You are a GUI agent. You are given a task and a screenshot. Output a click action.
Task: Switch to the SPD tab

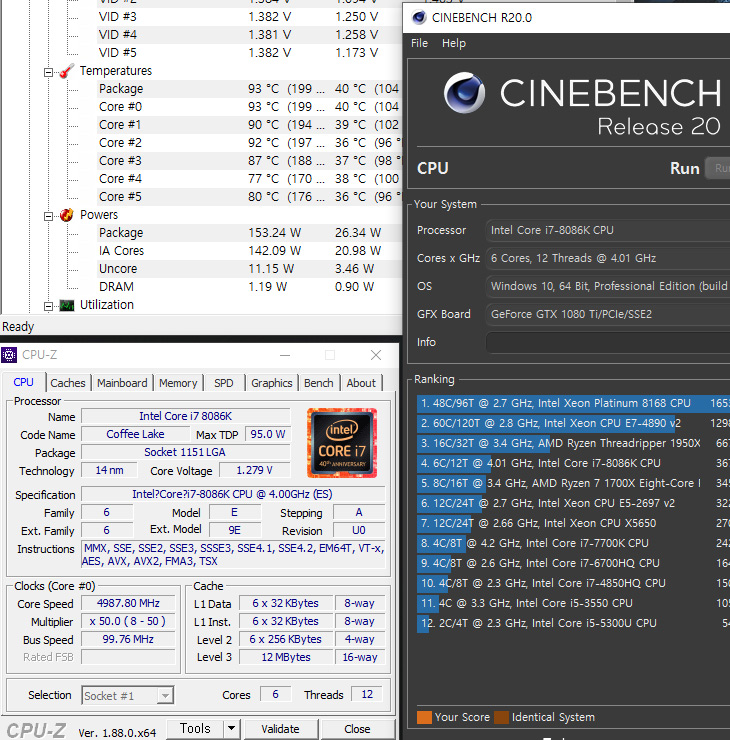[224, 383]
